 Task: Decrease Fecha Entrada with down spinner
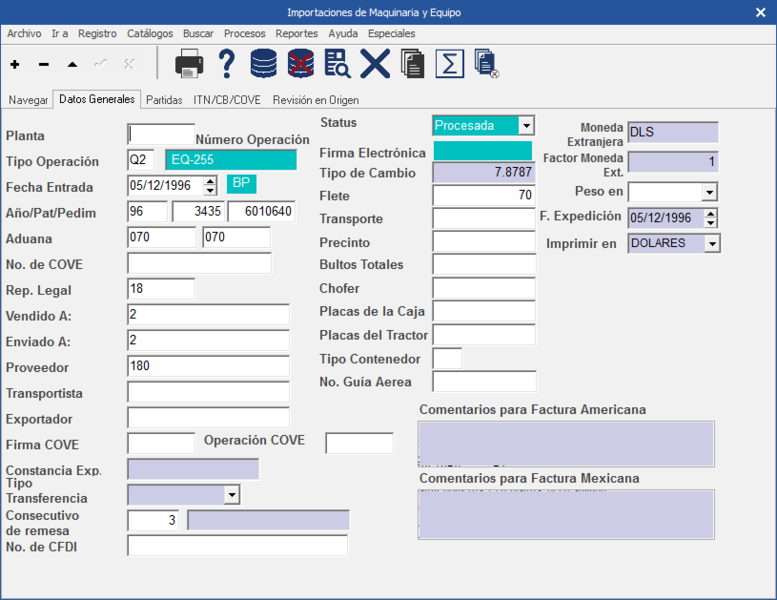point(210,190)
